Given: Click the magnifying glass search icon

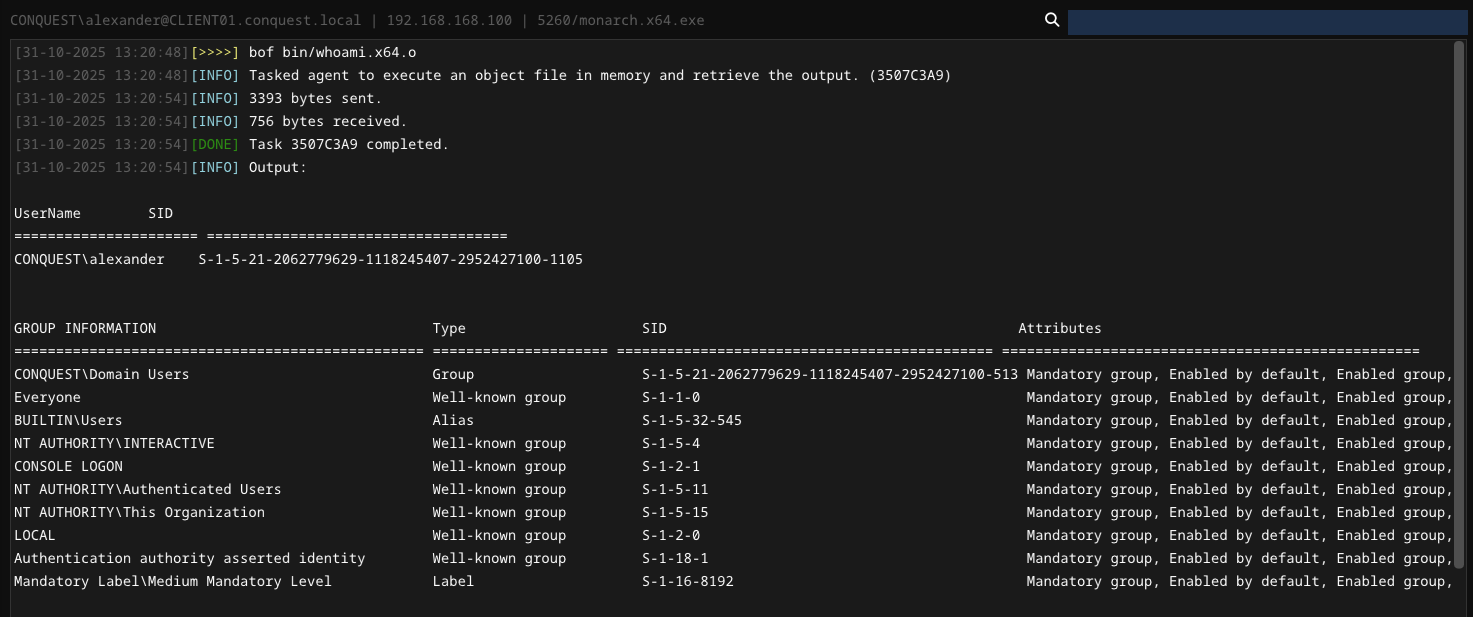Looking at the screenshot, I should click(1052, 20).
